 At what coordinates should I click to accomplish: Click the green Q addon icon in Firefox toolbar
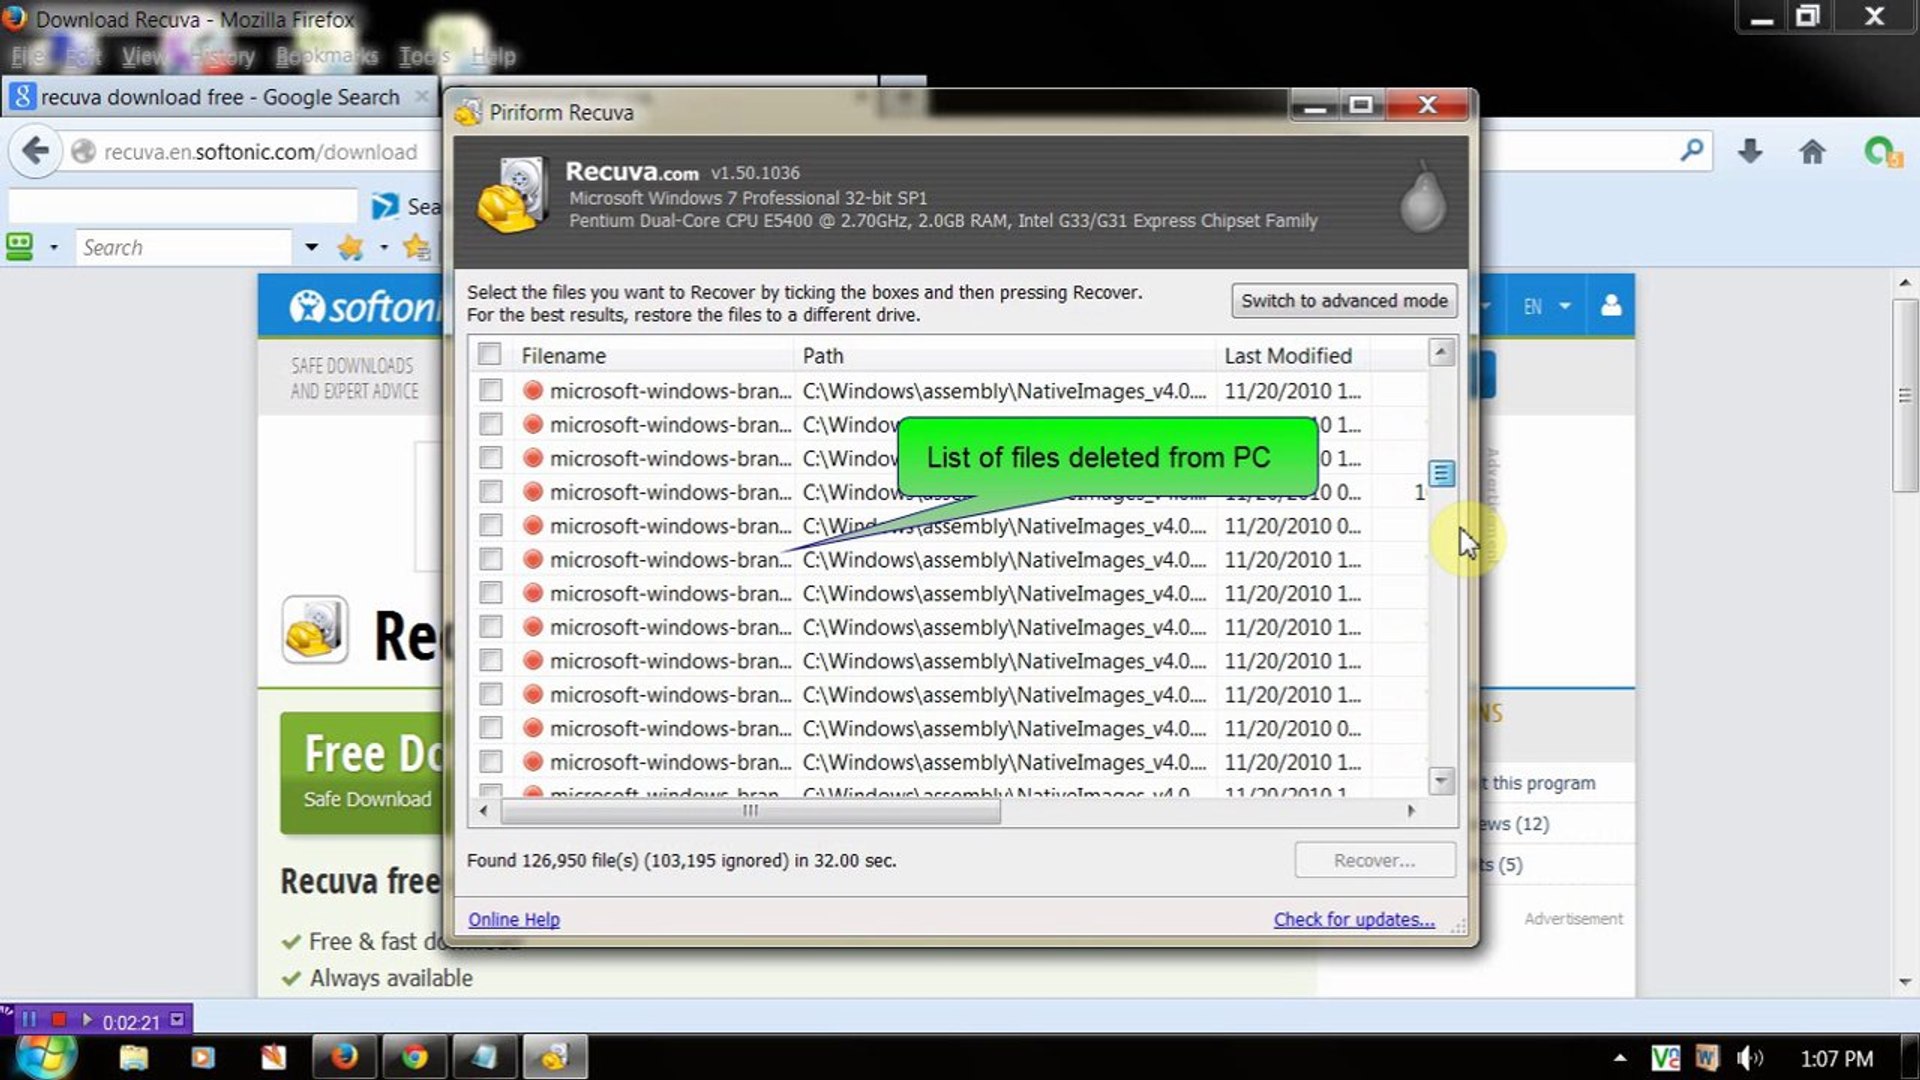pyautogui.click(x=1882, y=152)
